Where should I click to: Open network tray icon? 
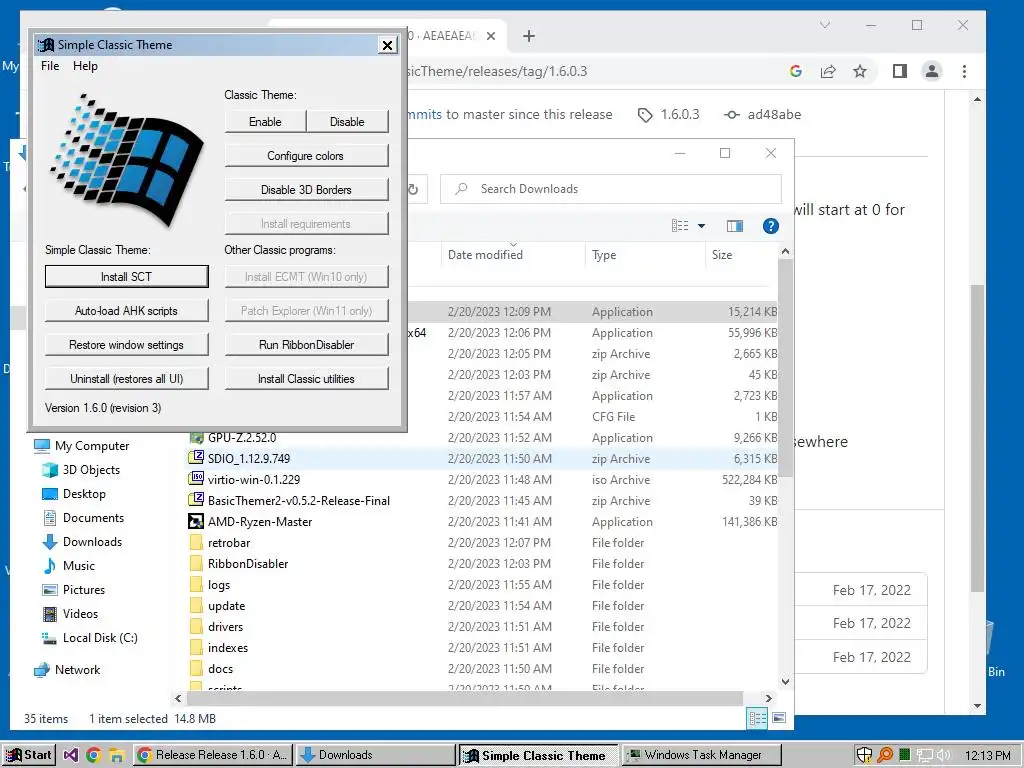924,756
